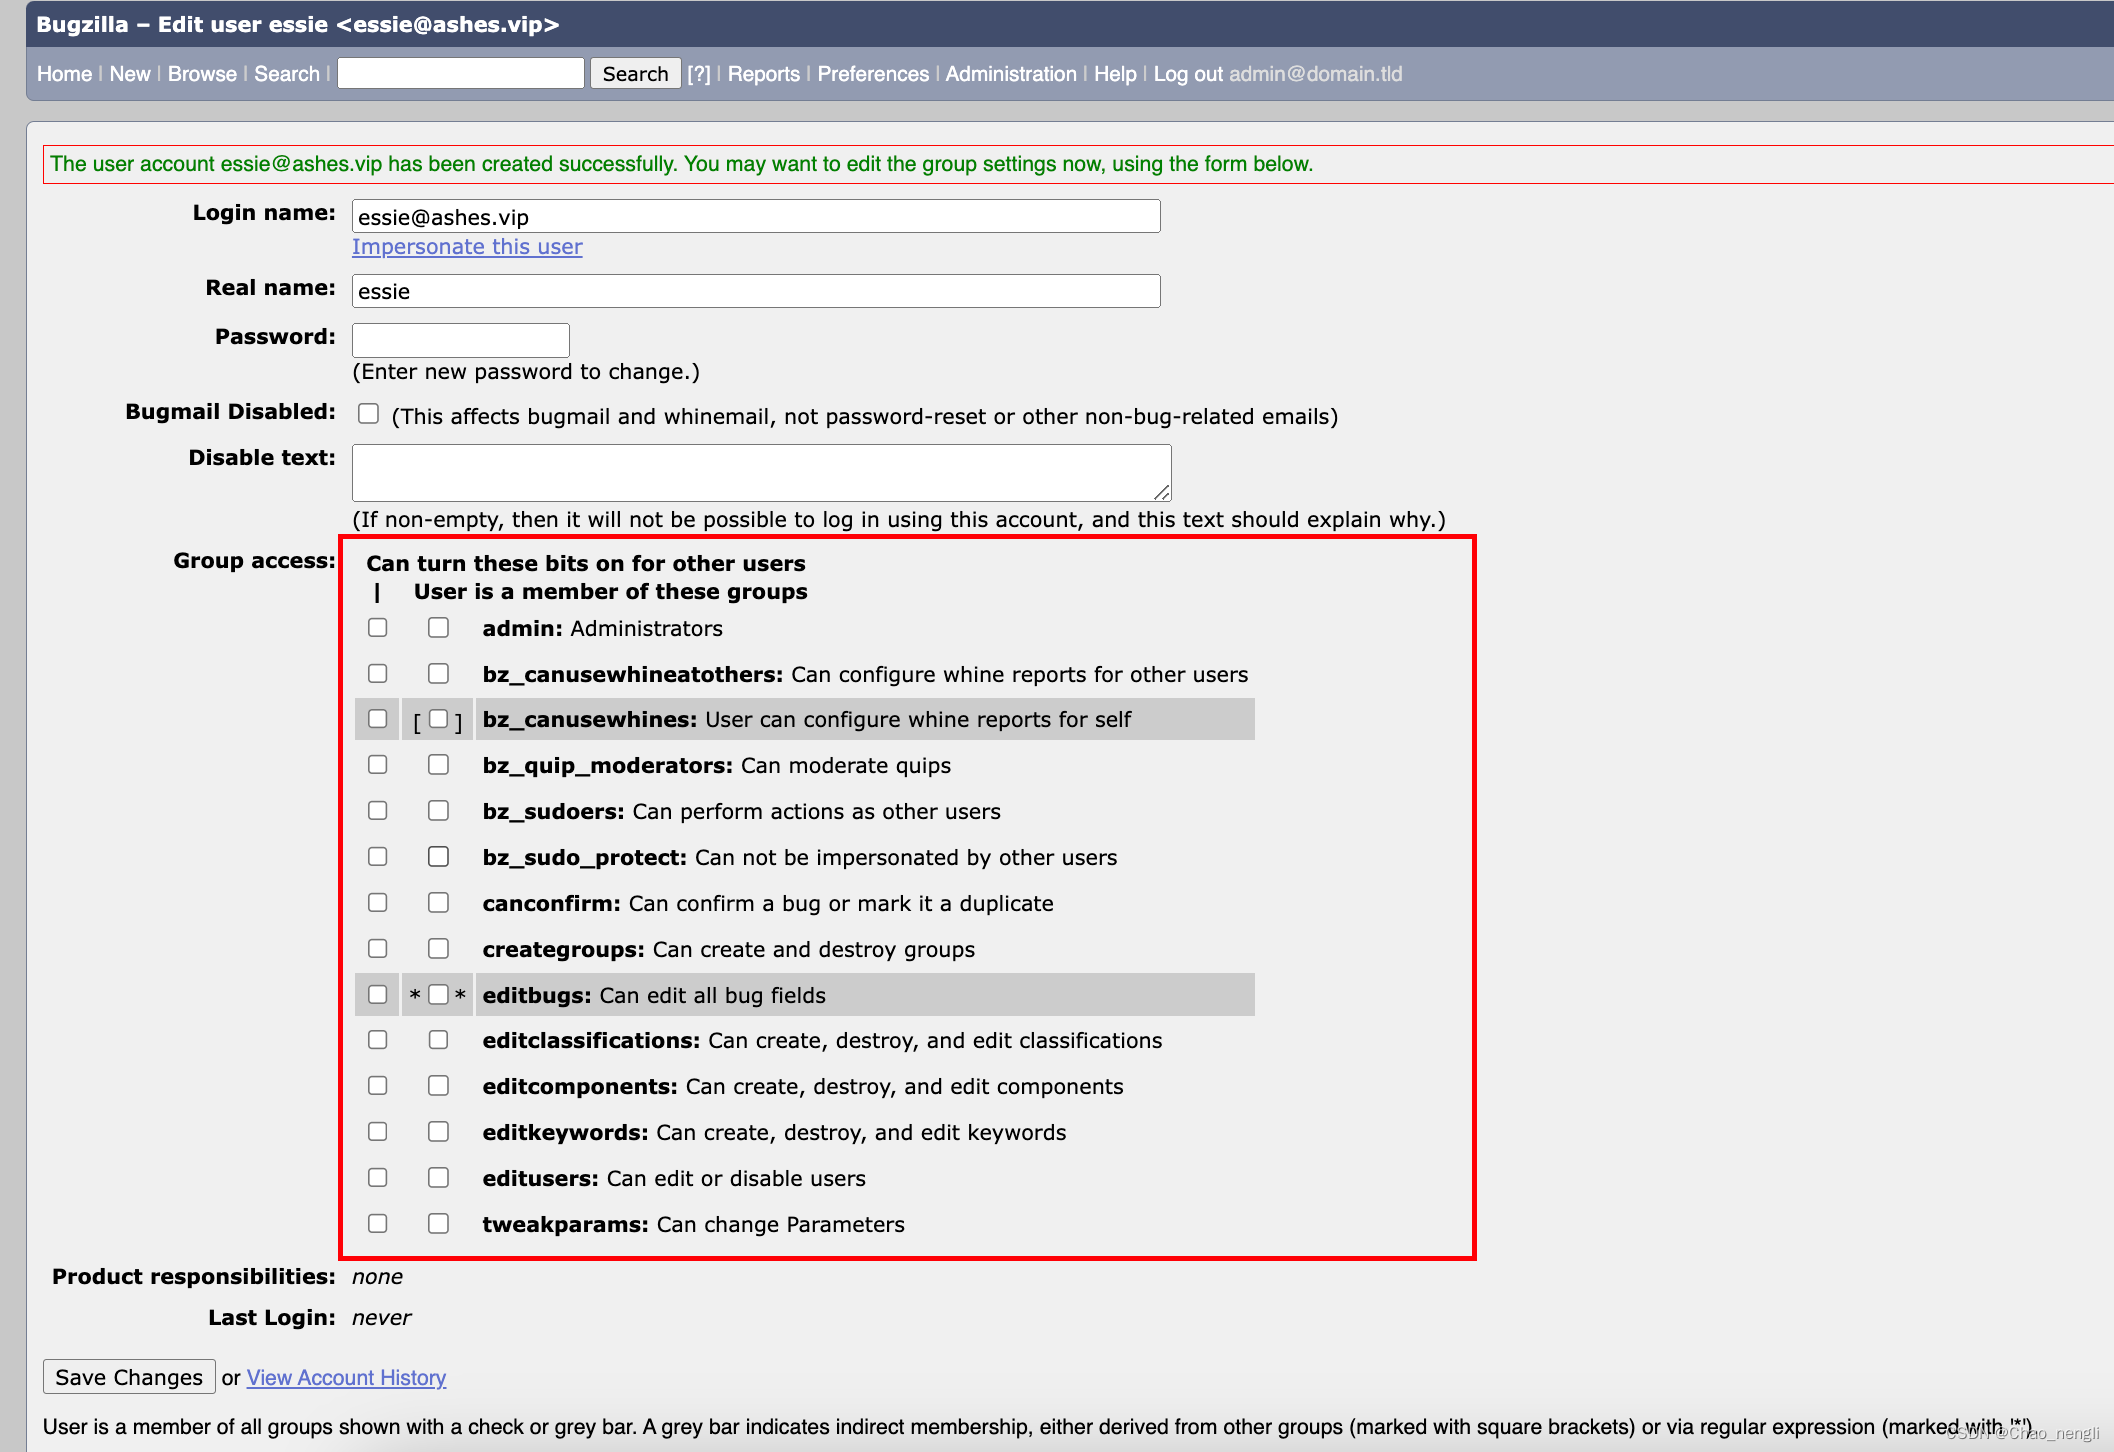Screen dimensions: 2114x1452
Task: Check editcomponents membership checkbox
Action: [x=439, y=1086]
